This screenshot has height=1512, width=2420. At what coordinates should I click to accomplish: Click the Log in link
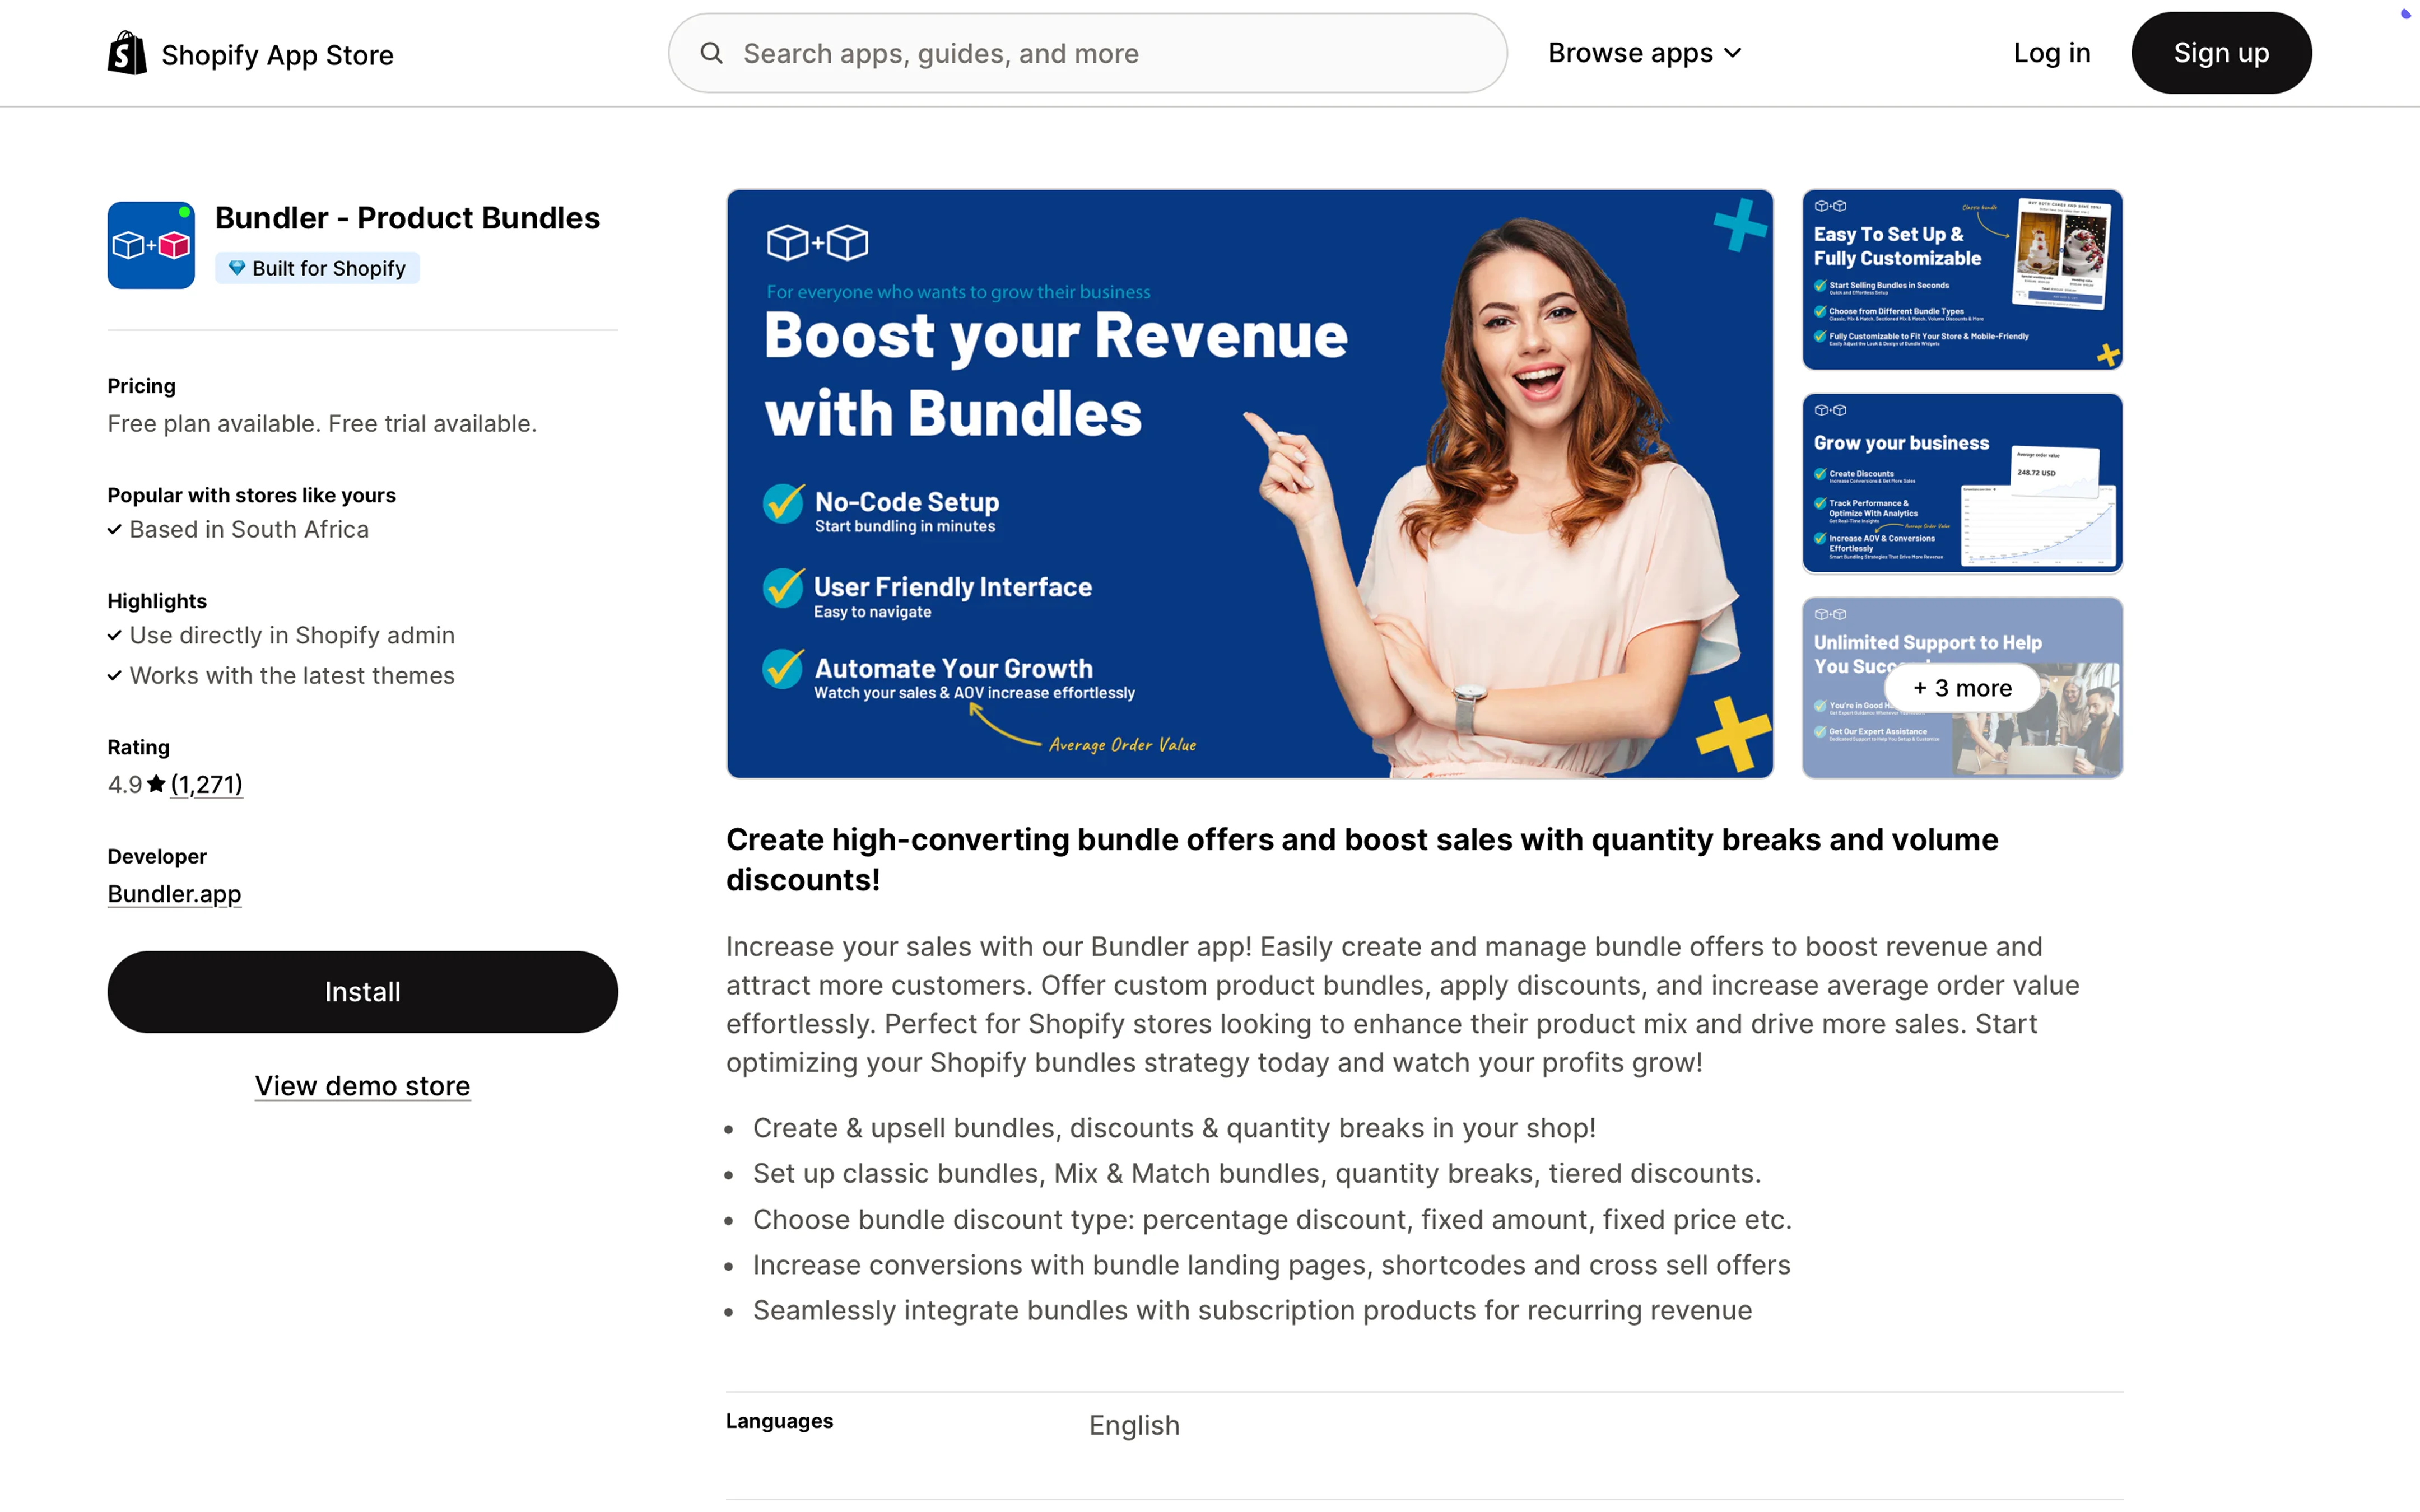[2051, 53]
